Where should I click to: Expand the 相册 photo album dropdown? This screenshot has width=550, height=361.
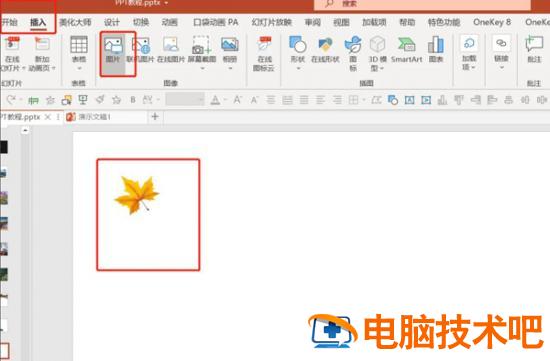click(x=230, y=68)
